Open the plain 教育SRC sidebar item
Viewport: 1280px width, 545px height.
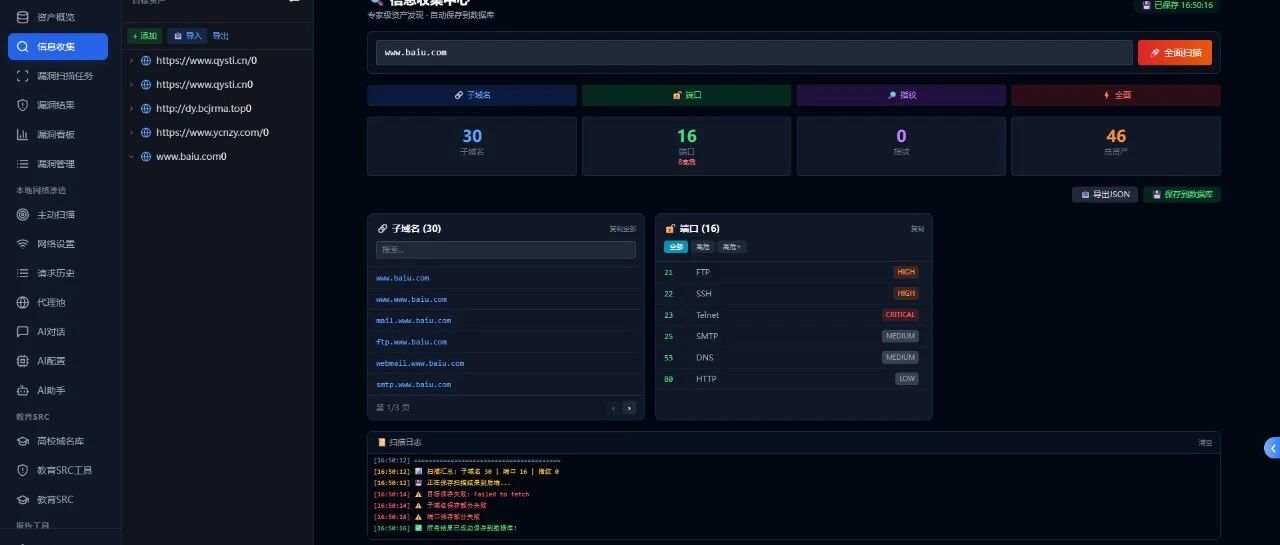60,499
